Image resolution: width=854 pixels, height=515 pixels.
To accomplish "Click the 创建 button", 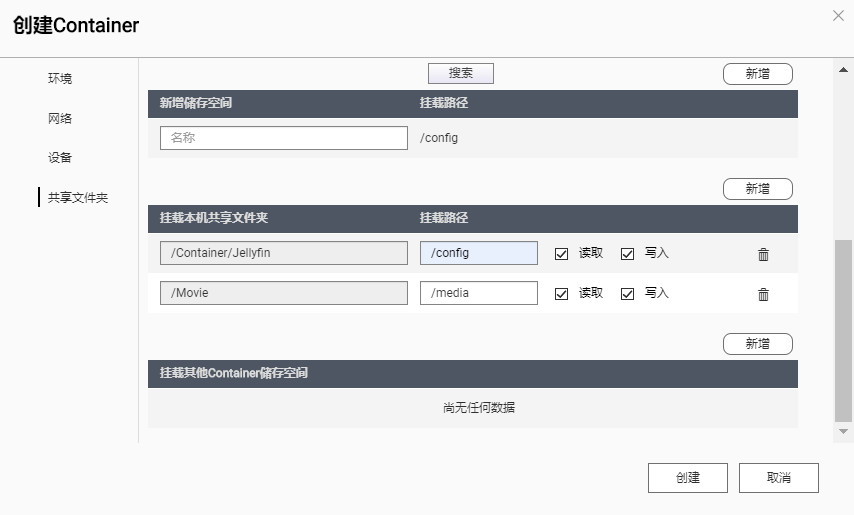I will [x=687, y=477].
